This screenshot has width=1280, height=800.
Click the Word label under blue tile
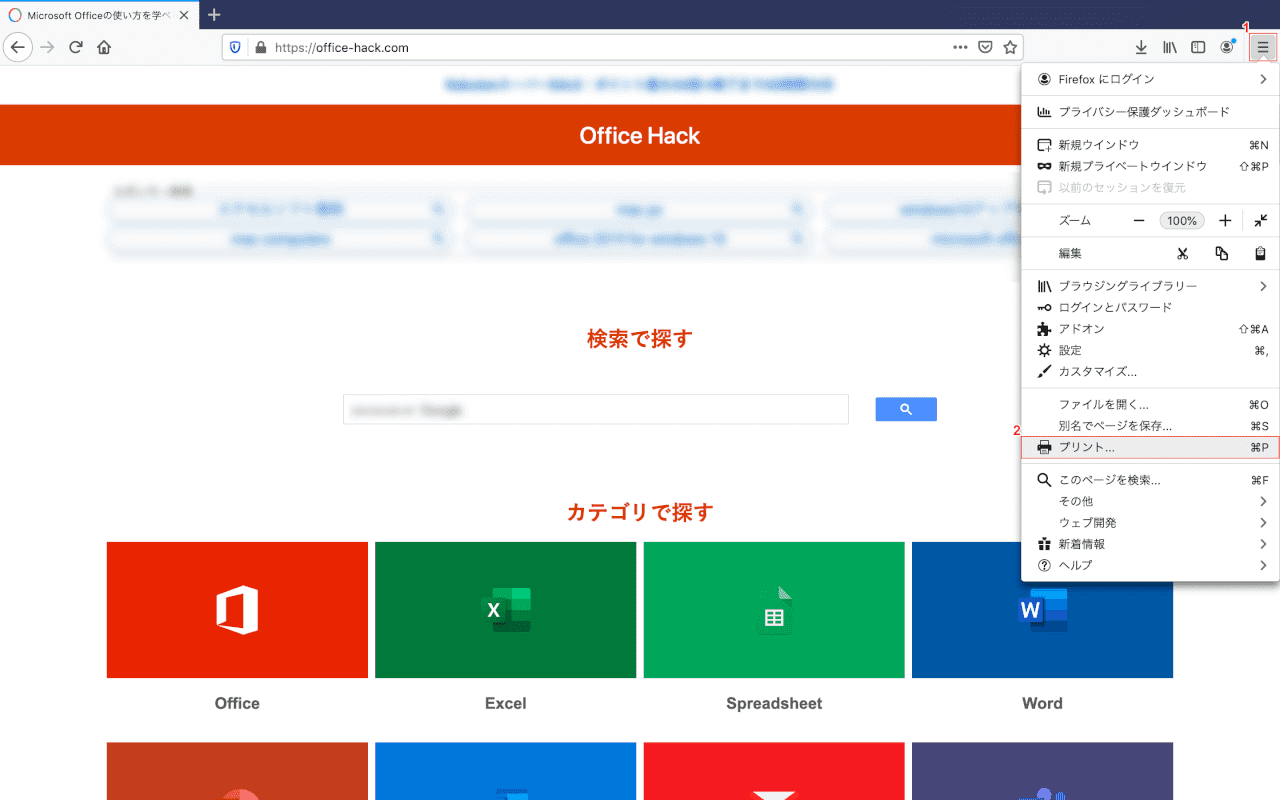1042,703
